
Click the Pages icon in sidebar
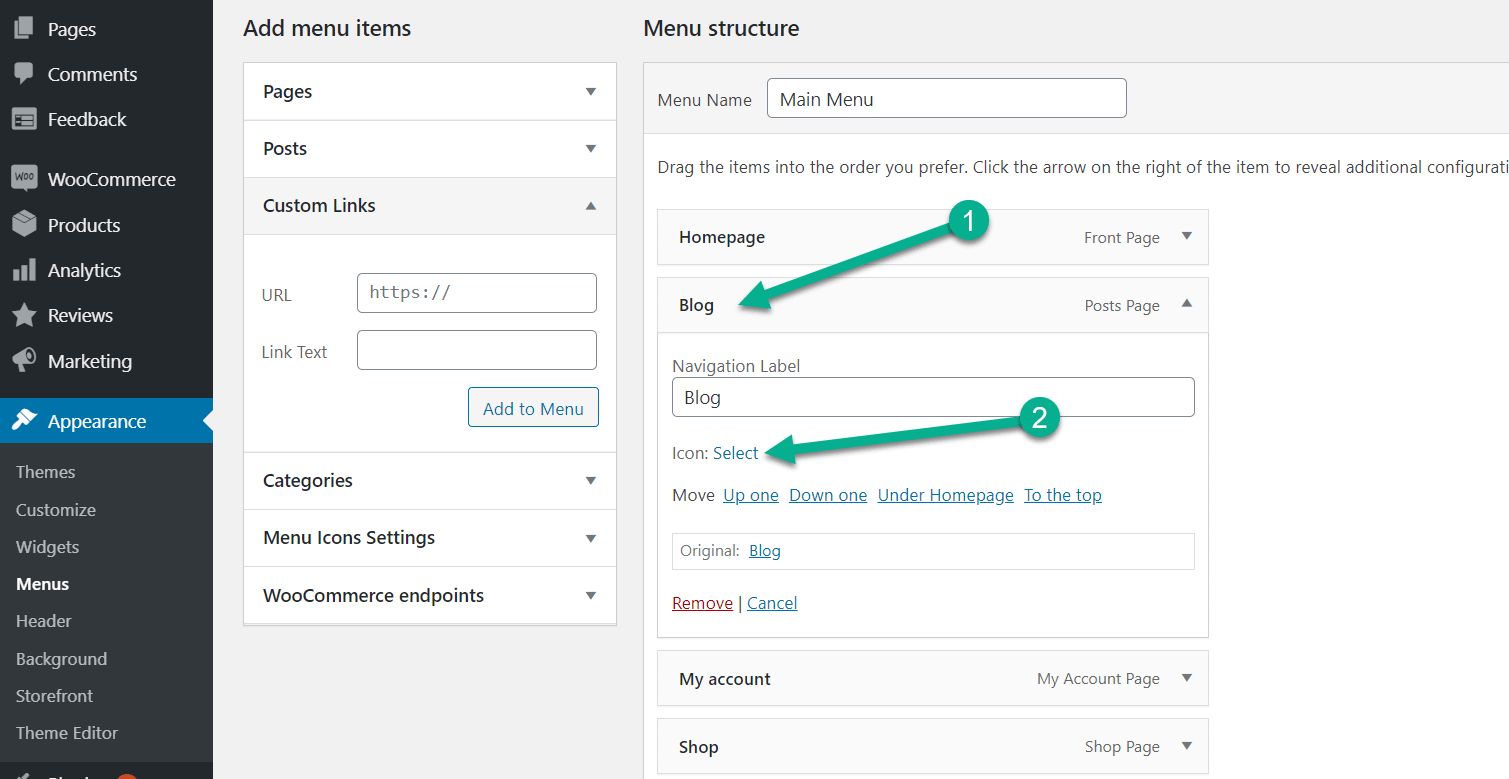coord(24,29)
